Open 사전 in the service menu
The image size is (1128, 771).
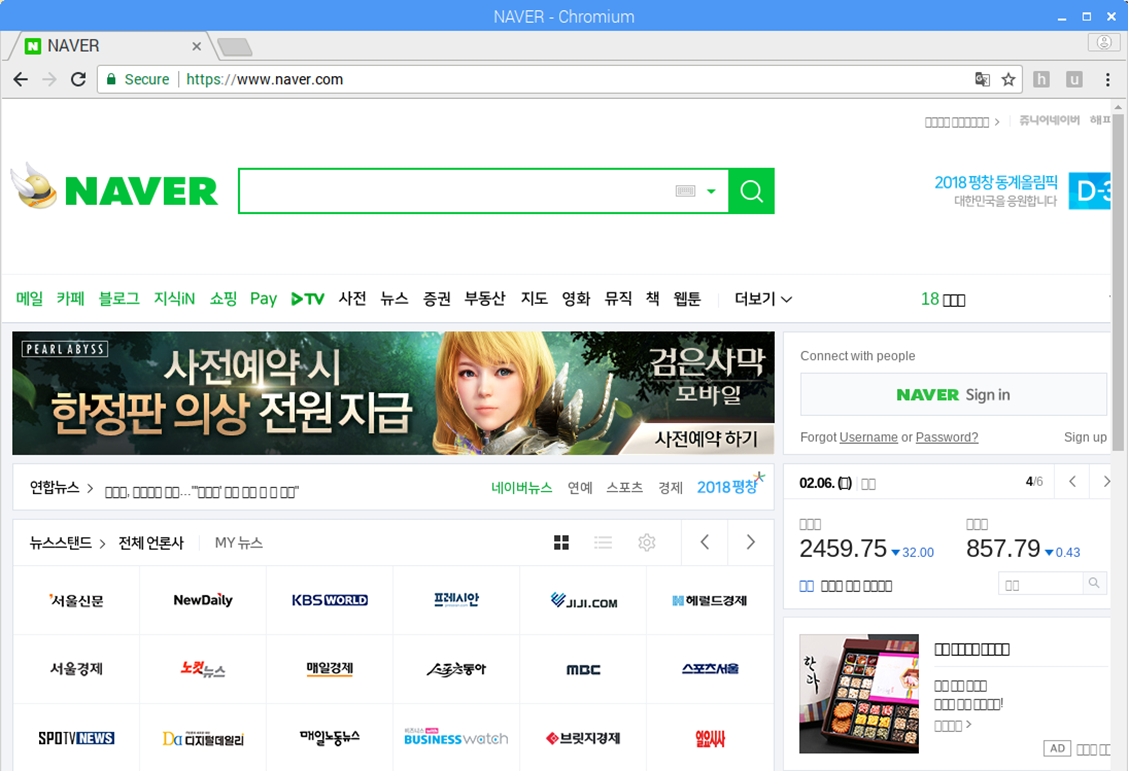(352, 298)
